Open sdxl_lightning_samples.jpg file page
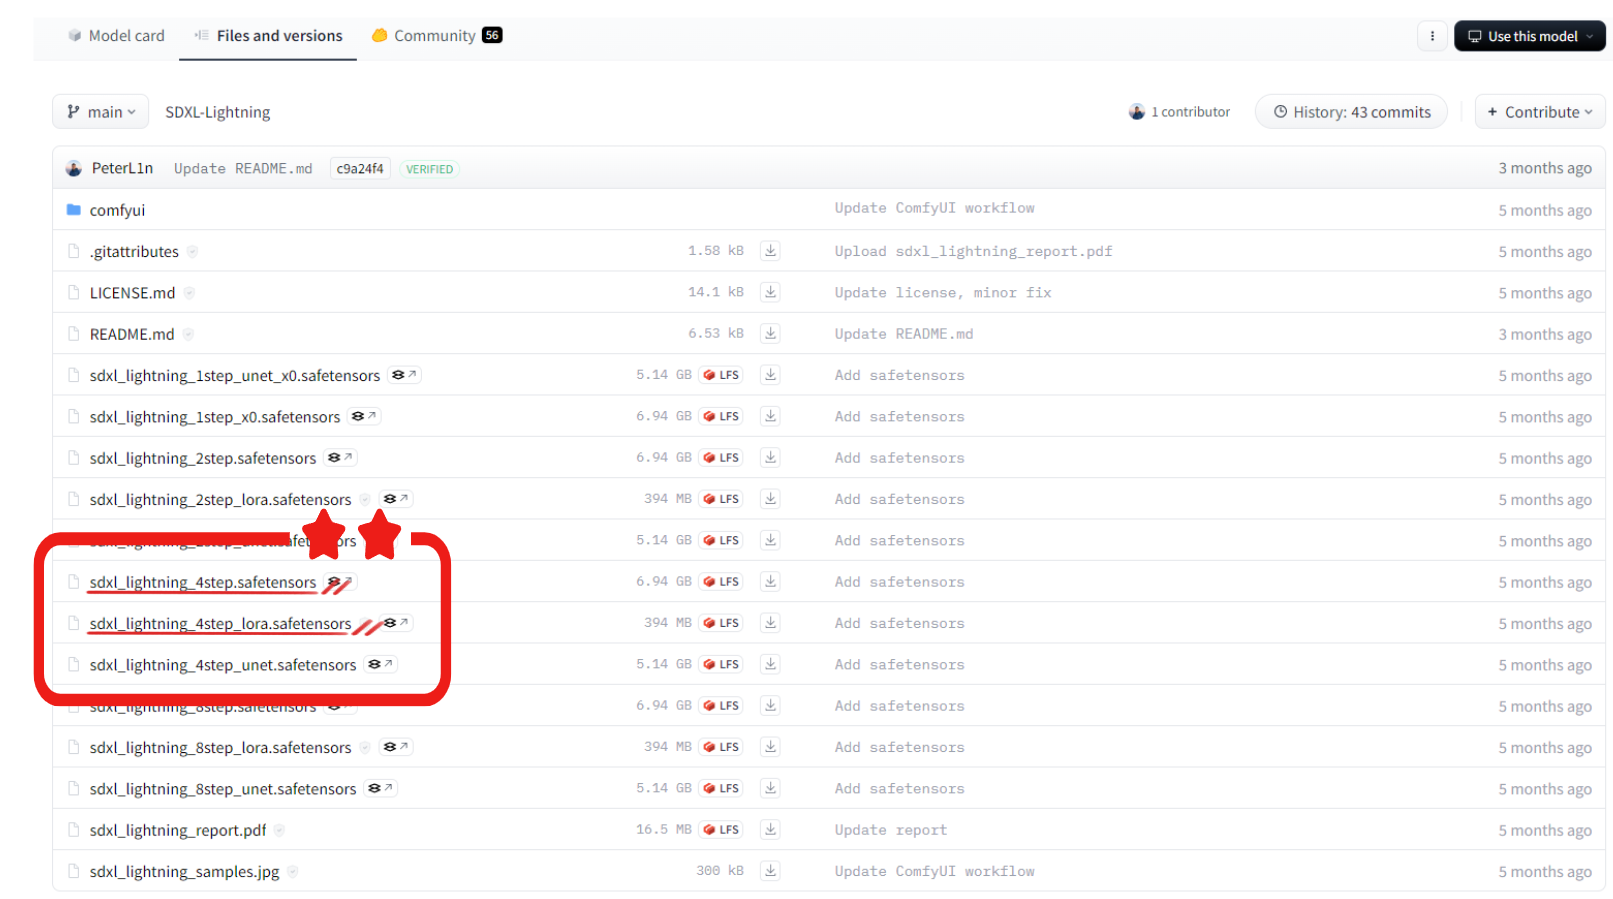 184,872
